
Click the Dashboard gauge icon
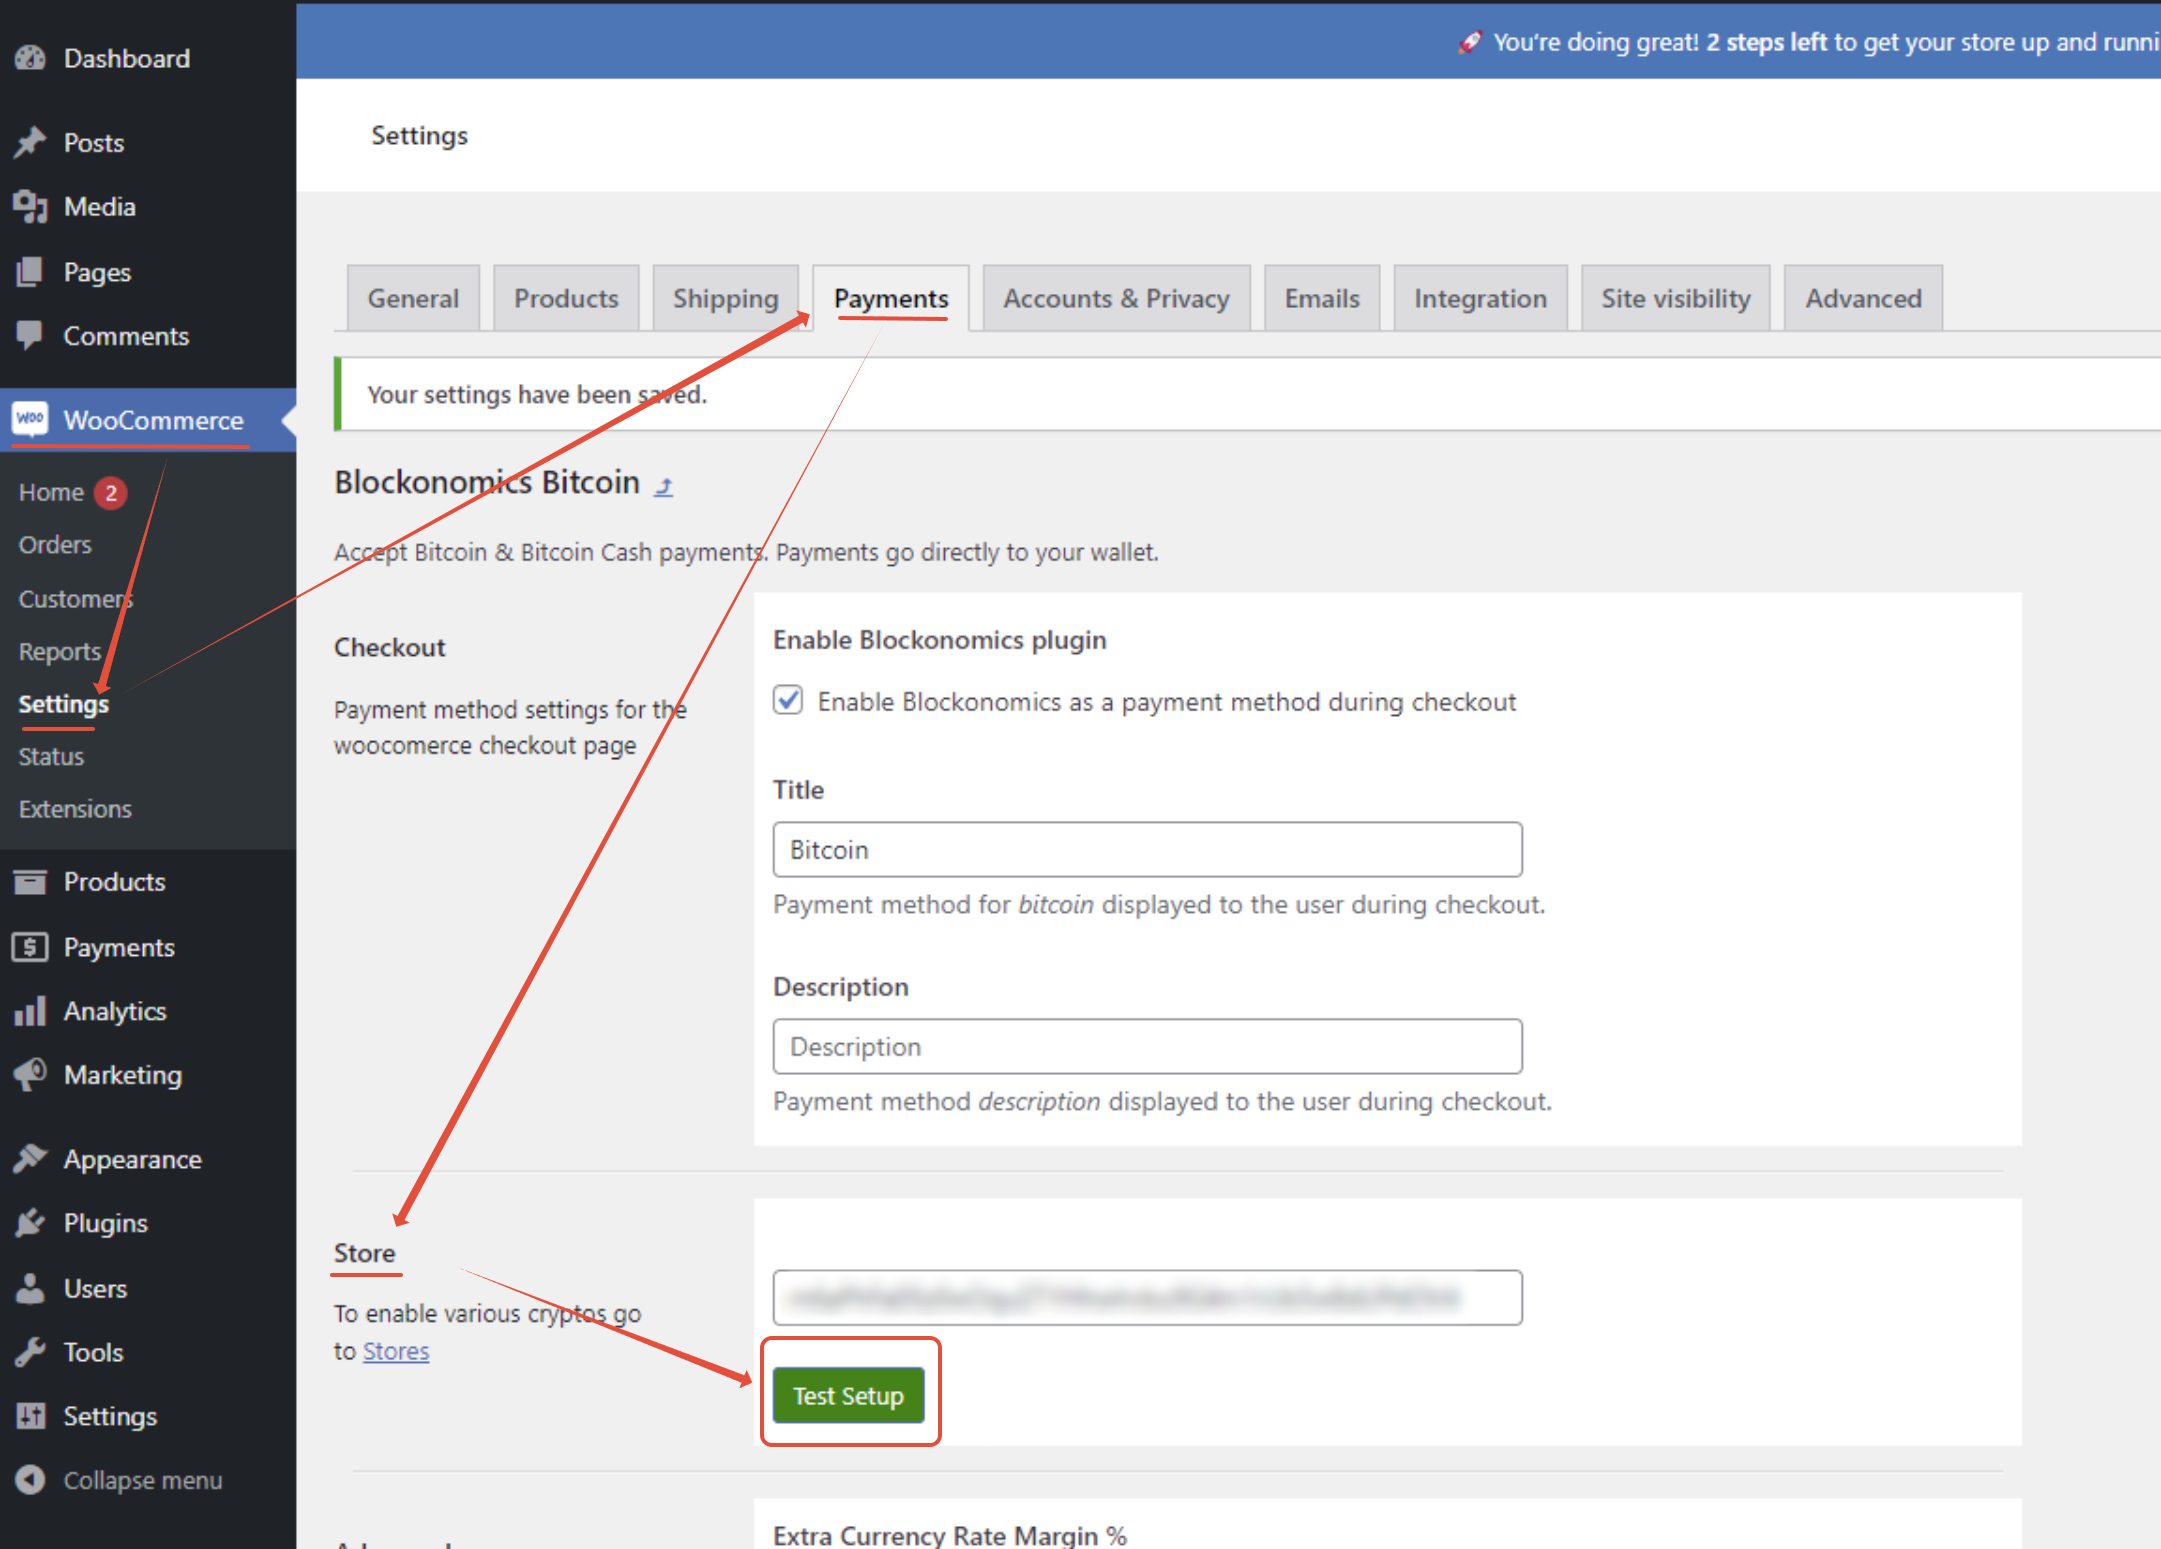pos(30,58)
